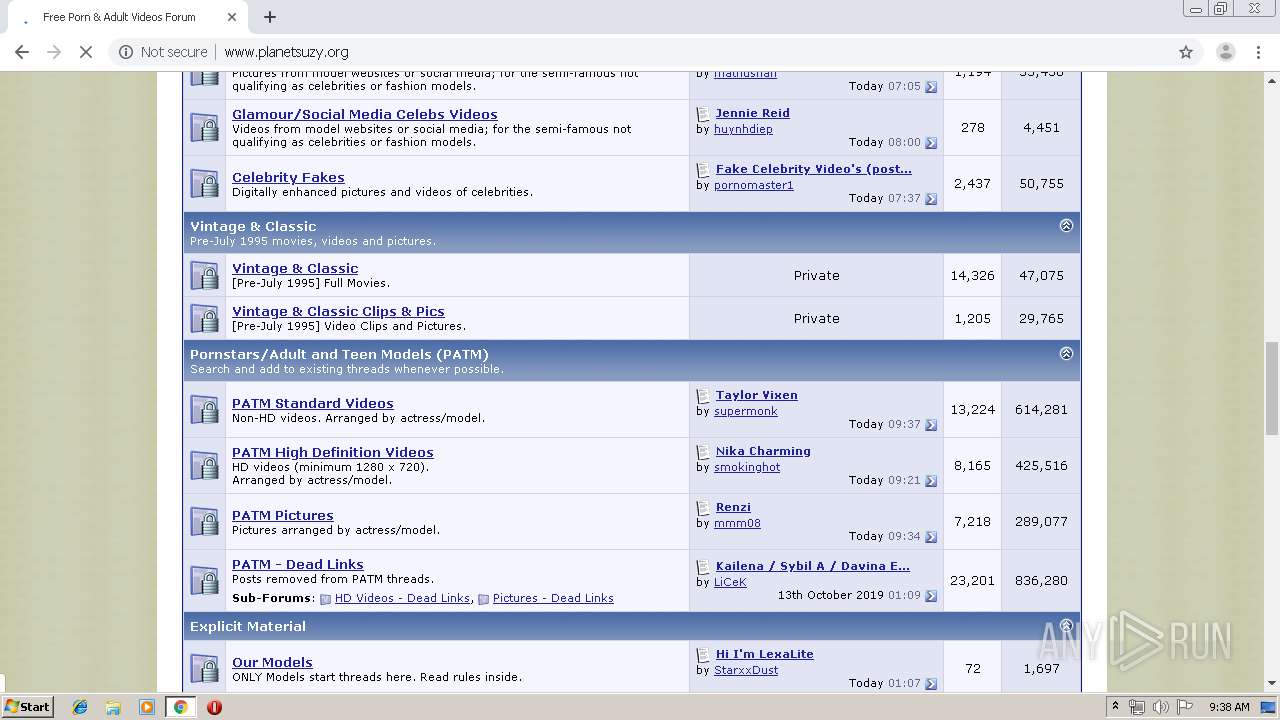1280x720 pixels.
Task: Click forum status icon for PATM High Definition Videos
Action: [x=205, y=466]
